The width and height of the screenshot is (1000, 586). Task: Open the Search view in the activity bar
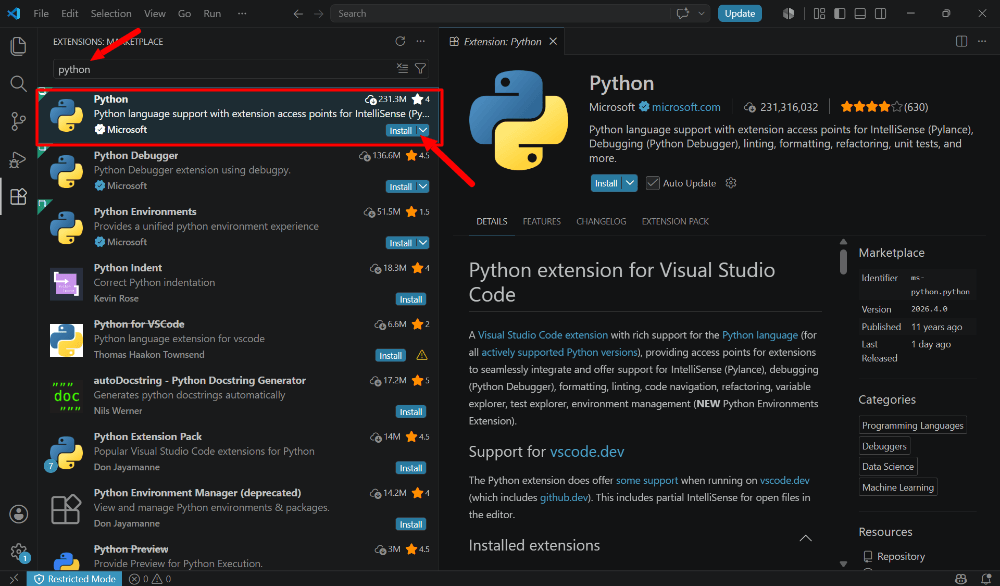coord(18,84)
